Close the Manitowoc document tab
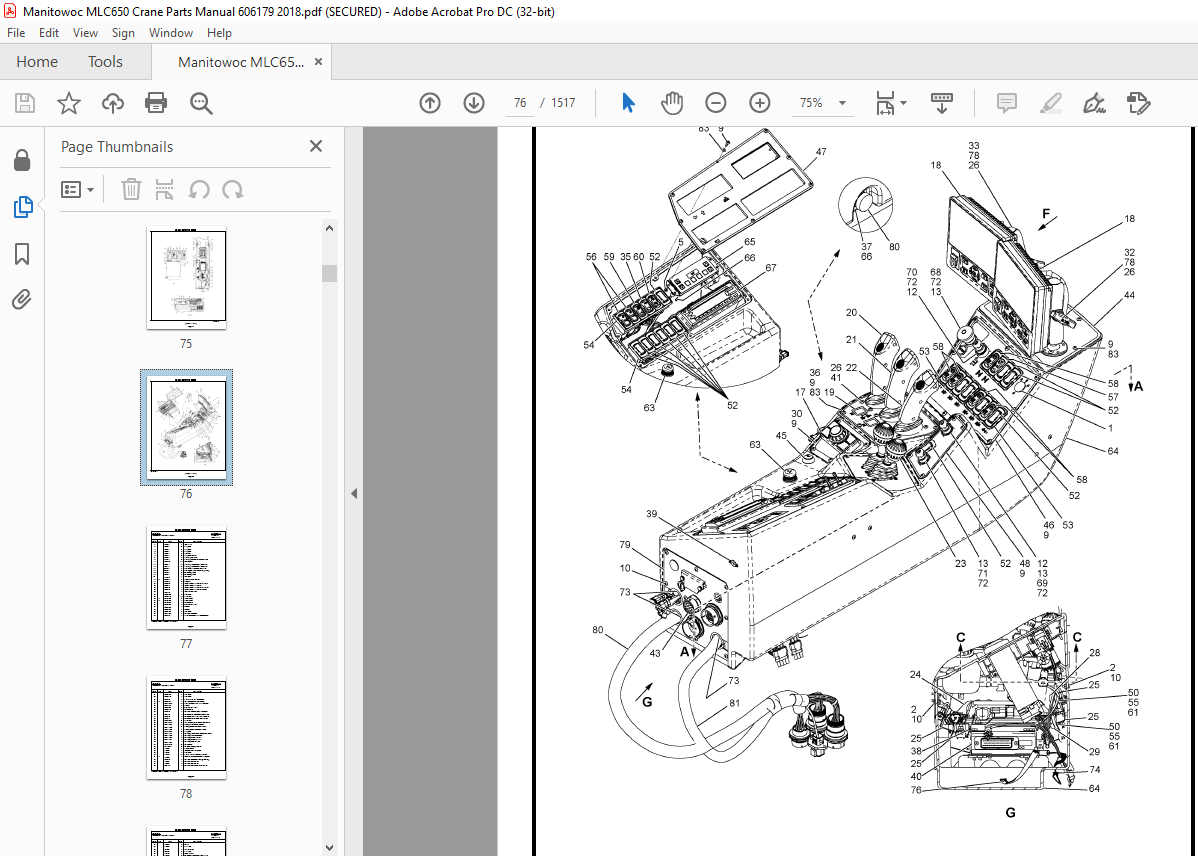1198x856 pixels. [319, 62]
